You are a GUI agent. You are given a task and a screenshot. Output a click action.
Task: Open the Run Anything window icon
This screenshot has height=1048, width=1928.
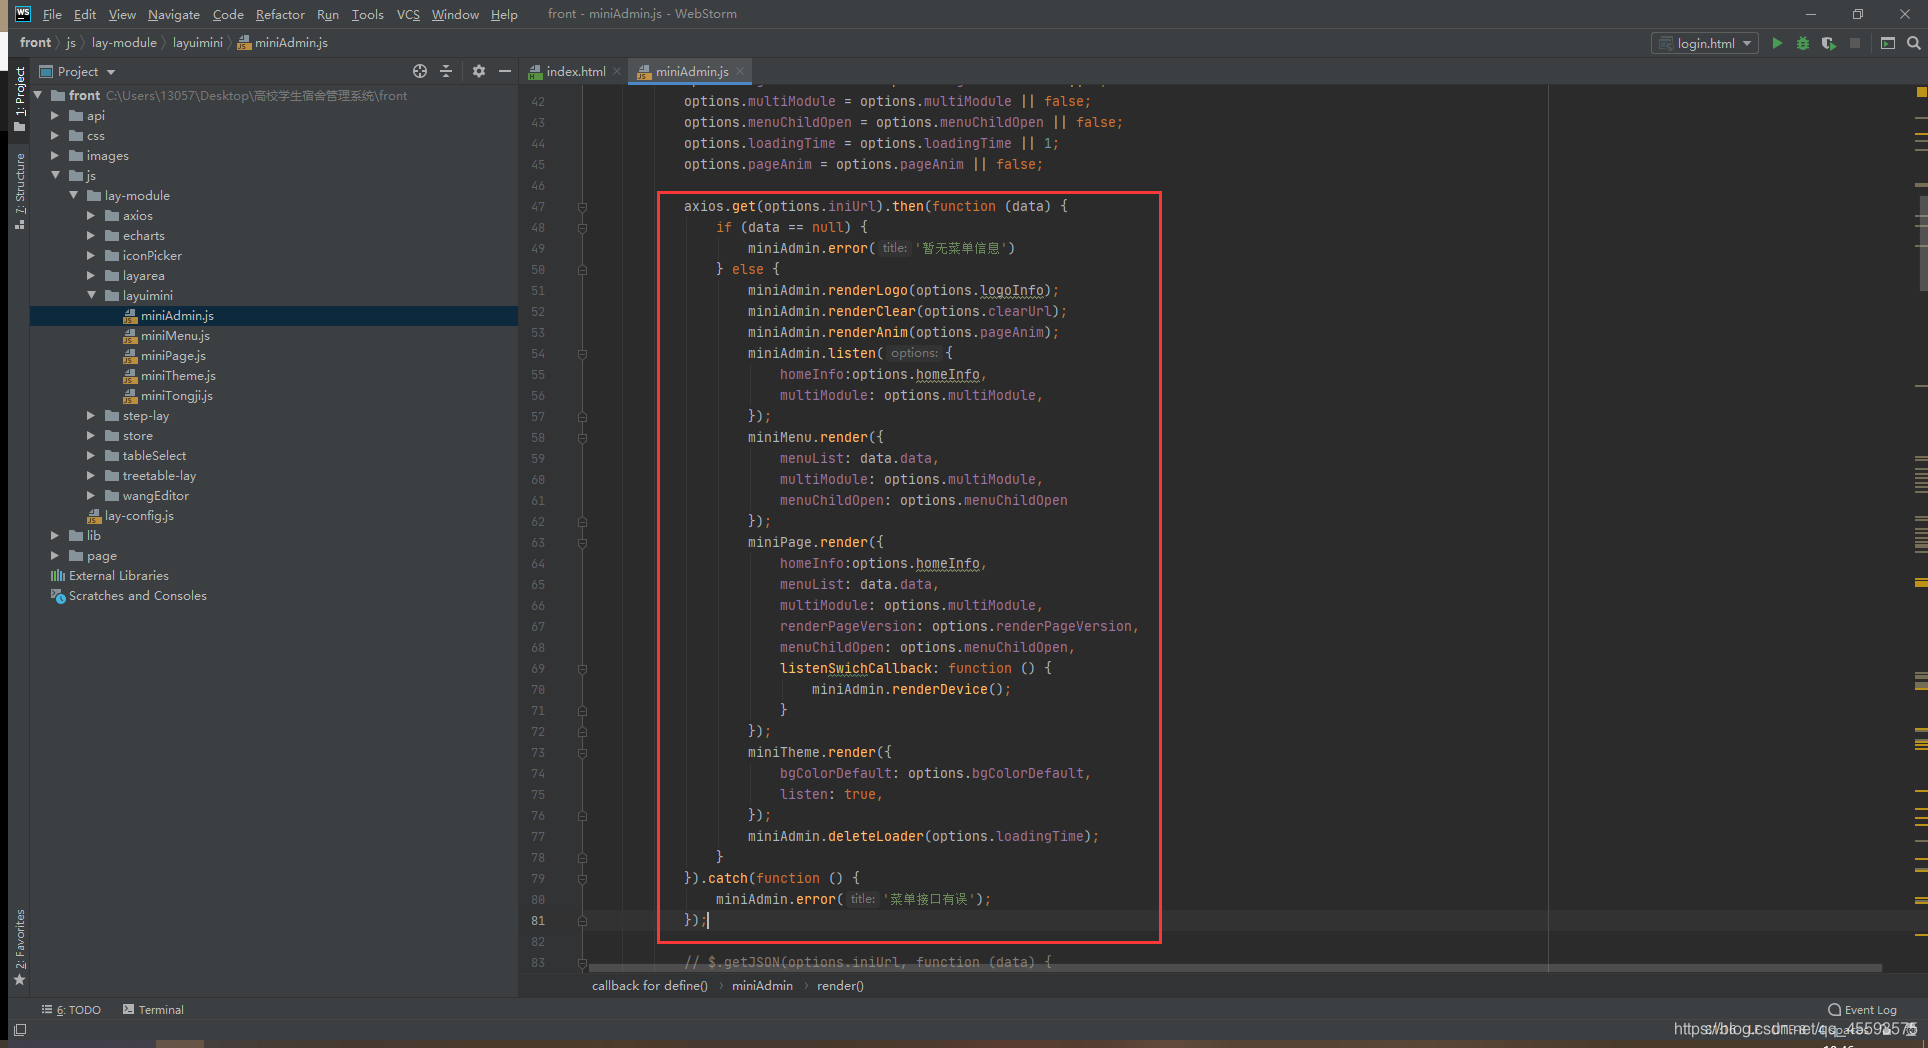1888,43
